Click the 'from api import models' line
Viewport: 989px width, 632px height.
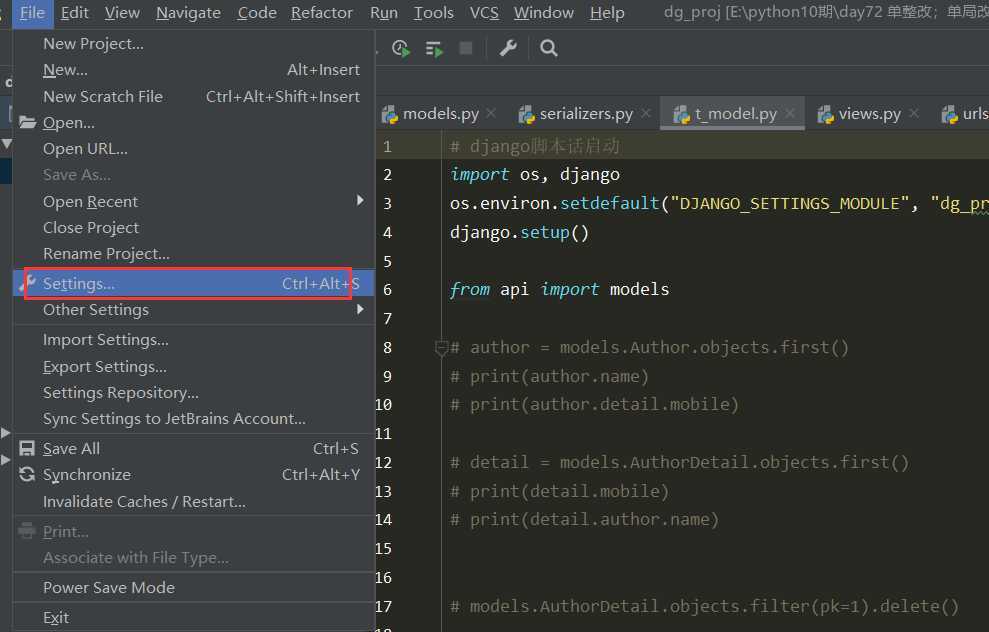(x=559, y=290)
